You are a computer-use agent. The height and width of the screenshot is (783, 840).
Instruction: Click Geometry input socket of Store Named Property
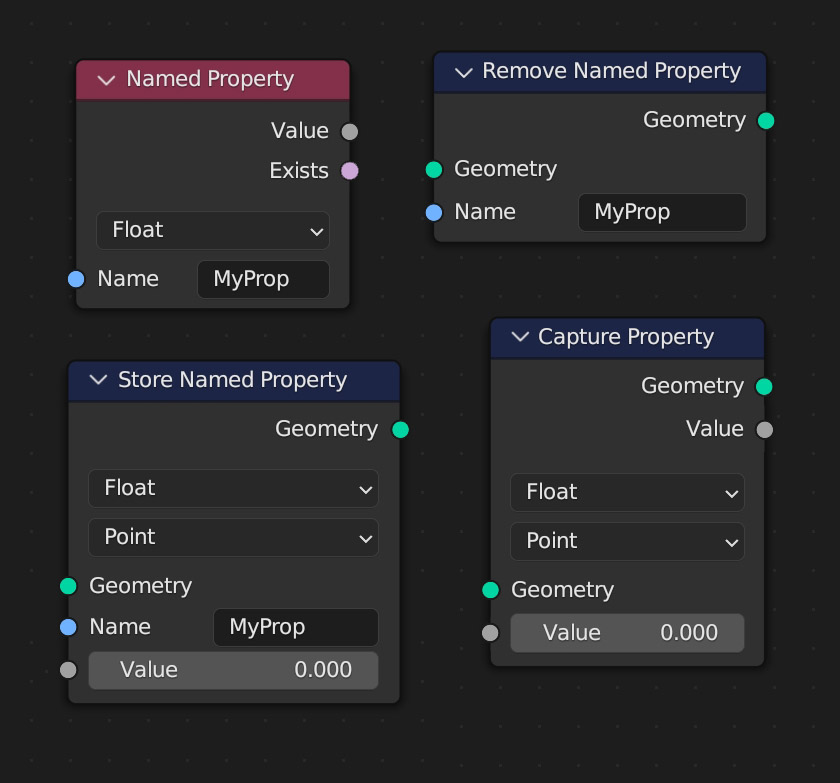pos(68,586)
